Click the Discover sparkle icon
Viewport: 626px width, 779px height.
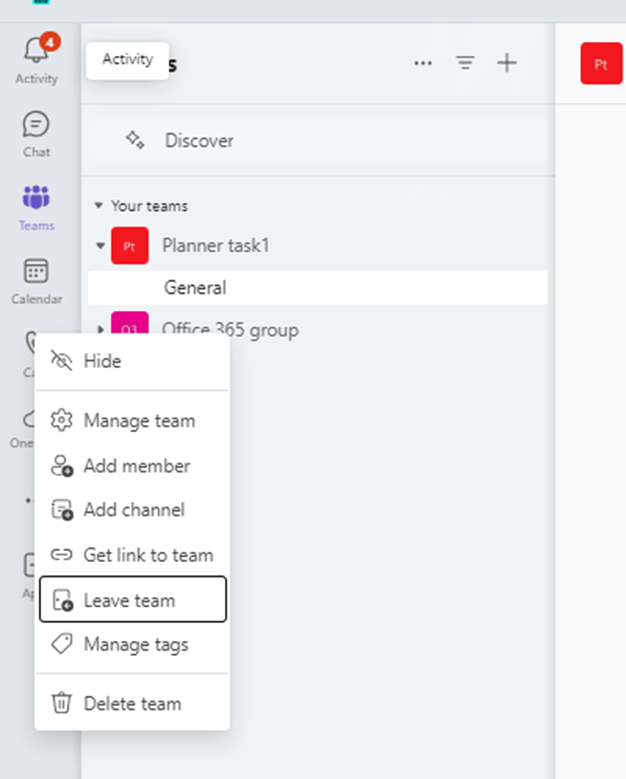point(135,140)
